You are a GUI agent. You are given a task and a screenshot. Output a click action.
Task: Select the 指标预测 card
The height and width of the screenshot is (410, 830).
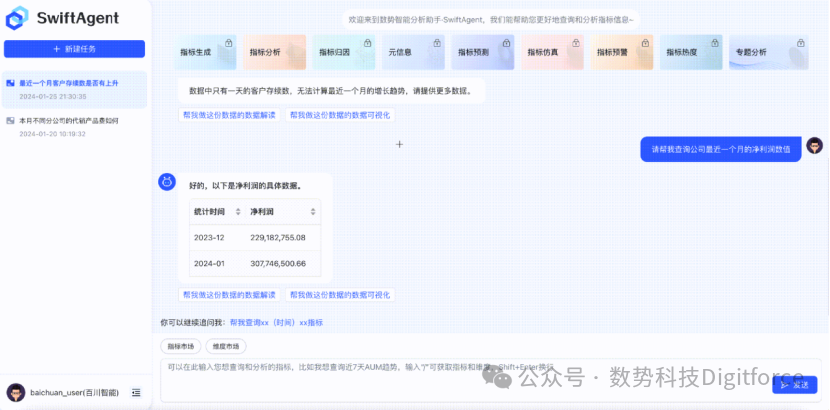483,52
